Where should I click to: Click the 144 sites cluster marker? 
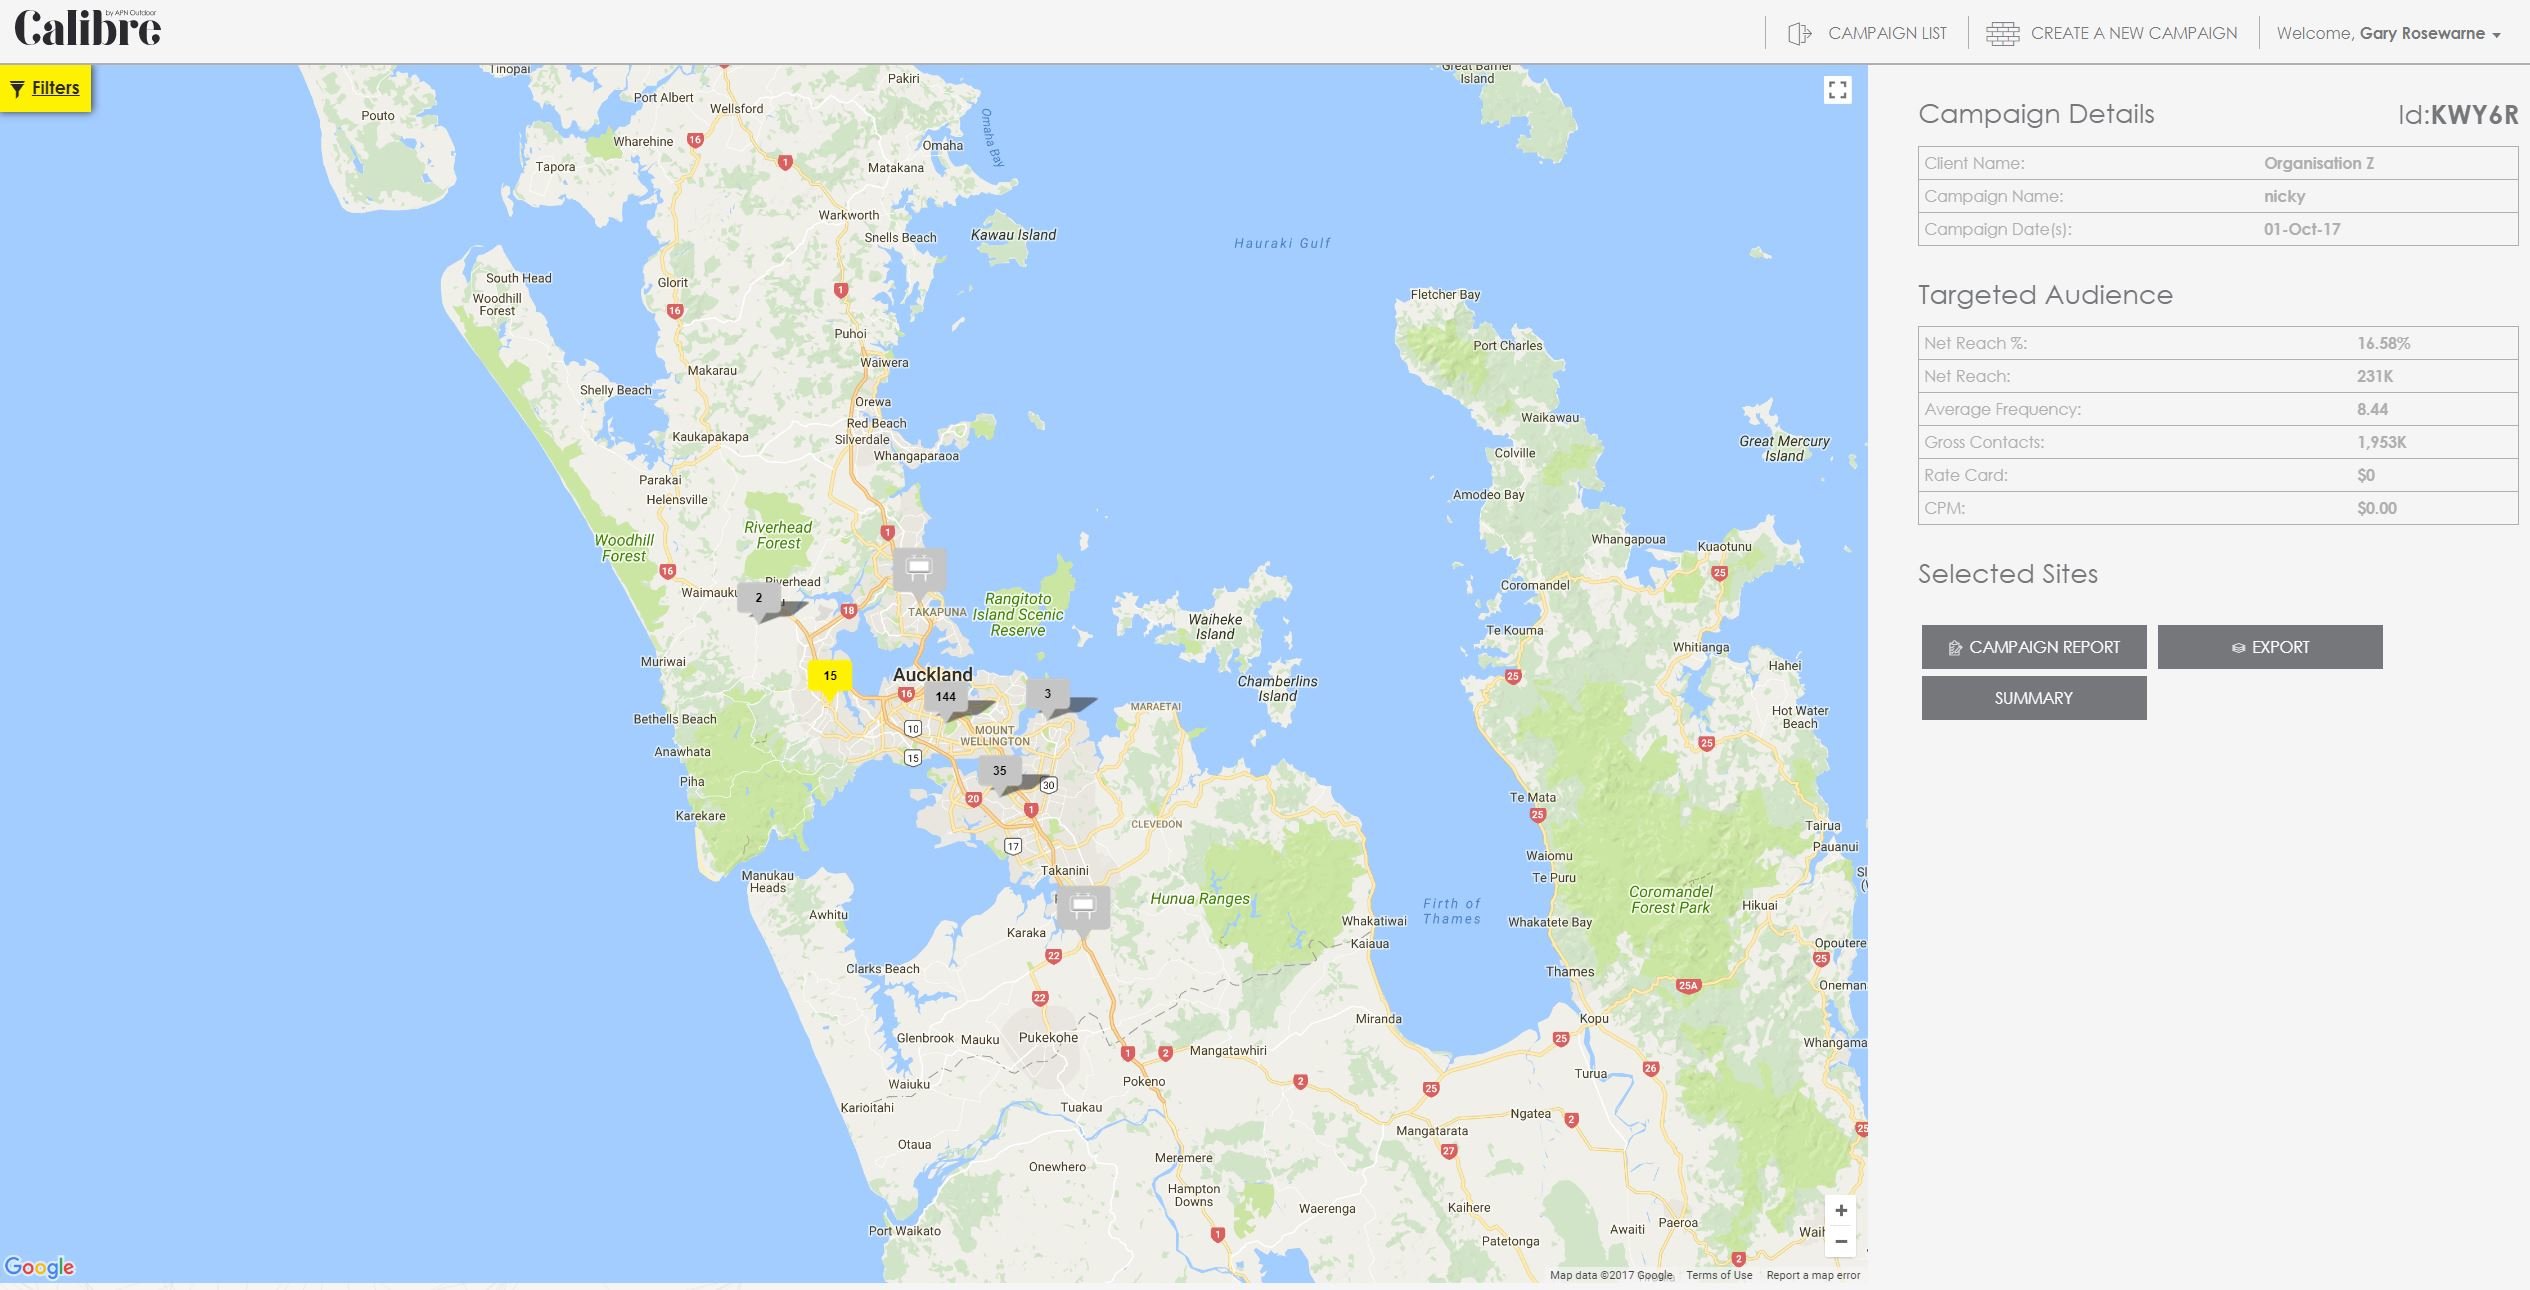945,697
